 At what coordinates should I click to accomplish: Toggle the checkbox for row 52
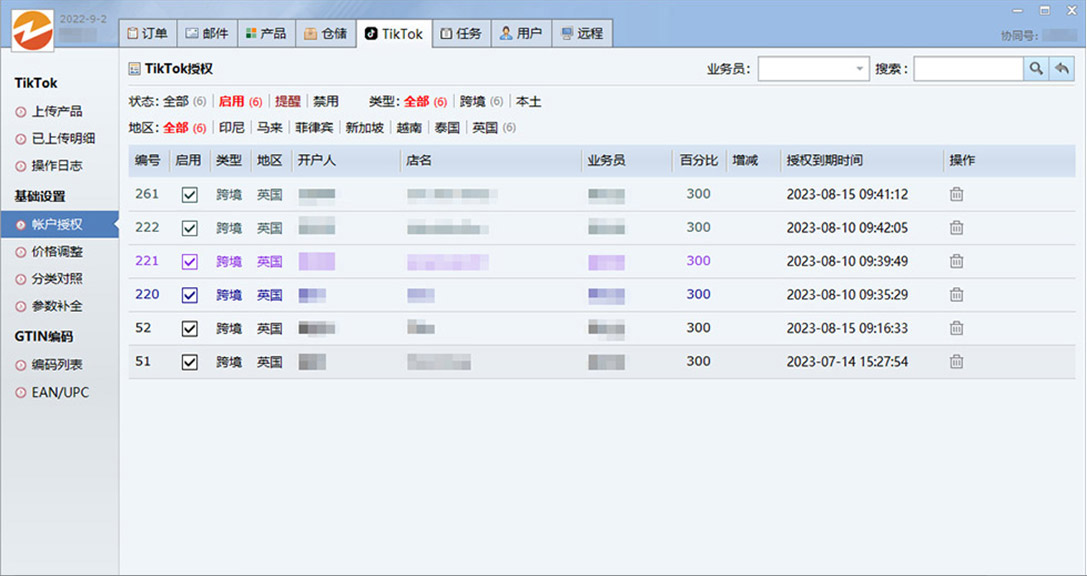(189, 329)
